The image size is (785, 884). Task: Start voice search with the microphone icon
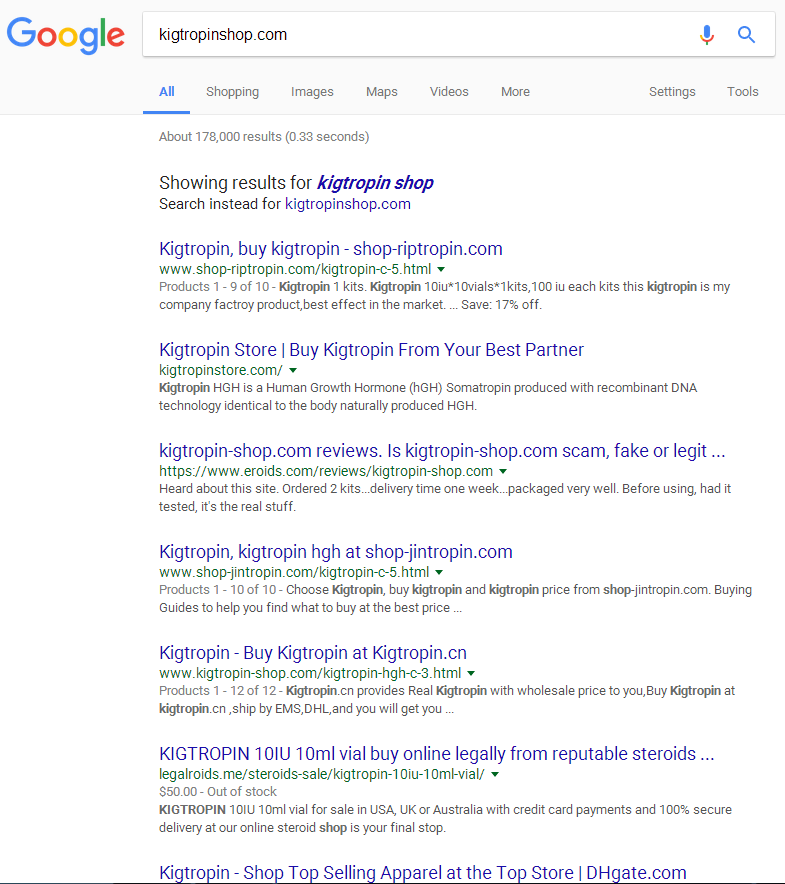(x=707, y=35)
